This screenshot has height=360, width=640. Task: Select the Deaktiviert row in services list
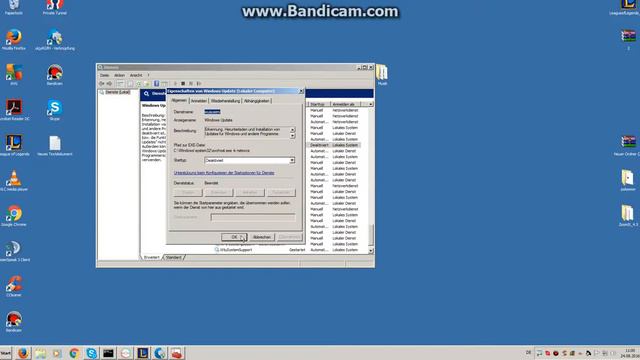click(333, 145)
